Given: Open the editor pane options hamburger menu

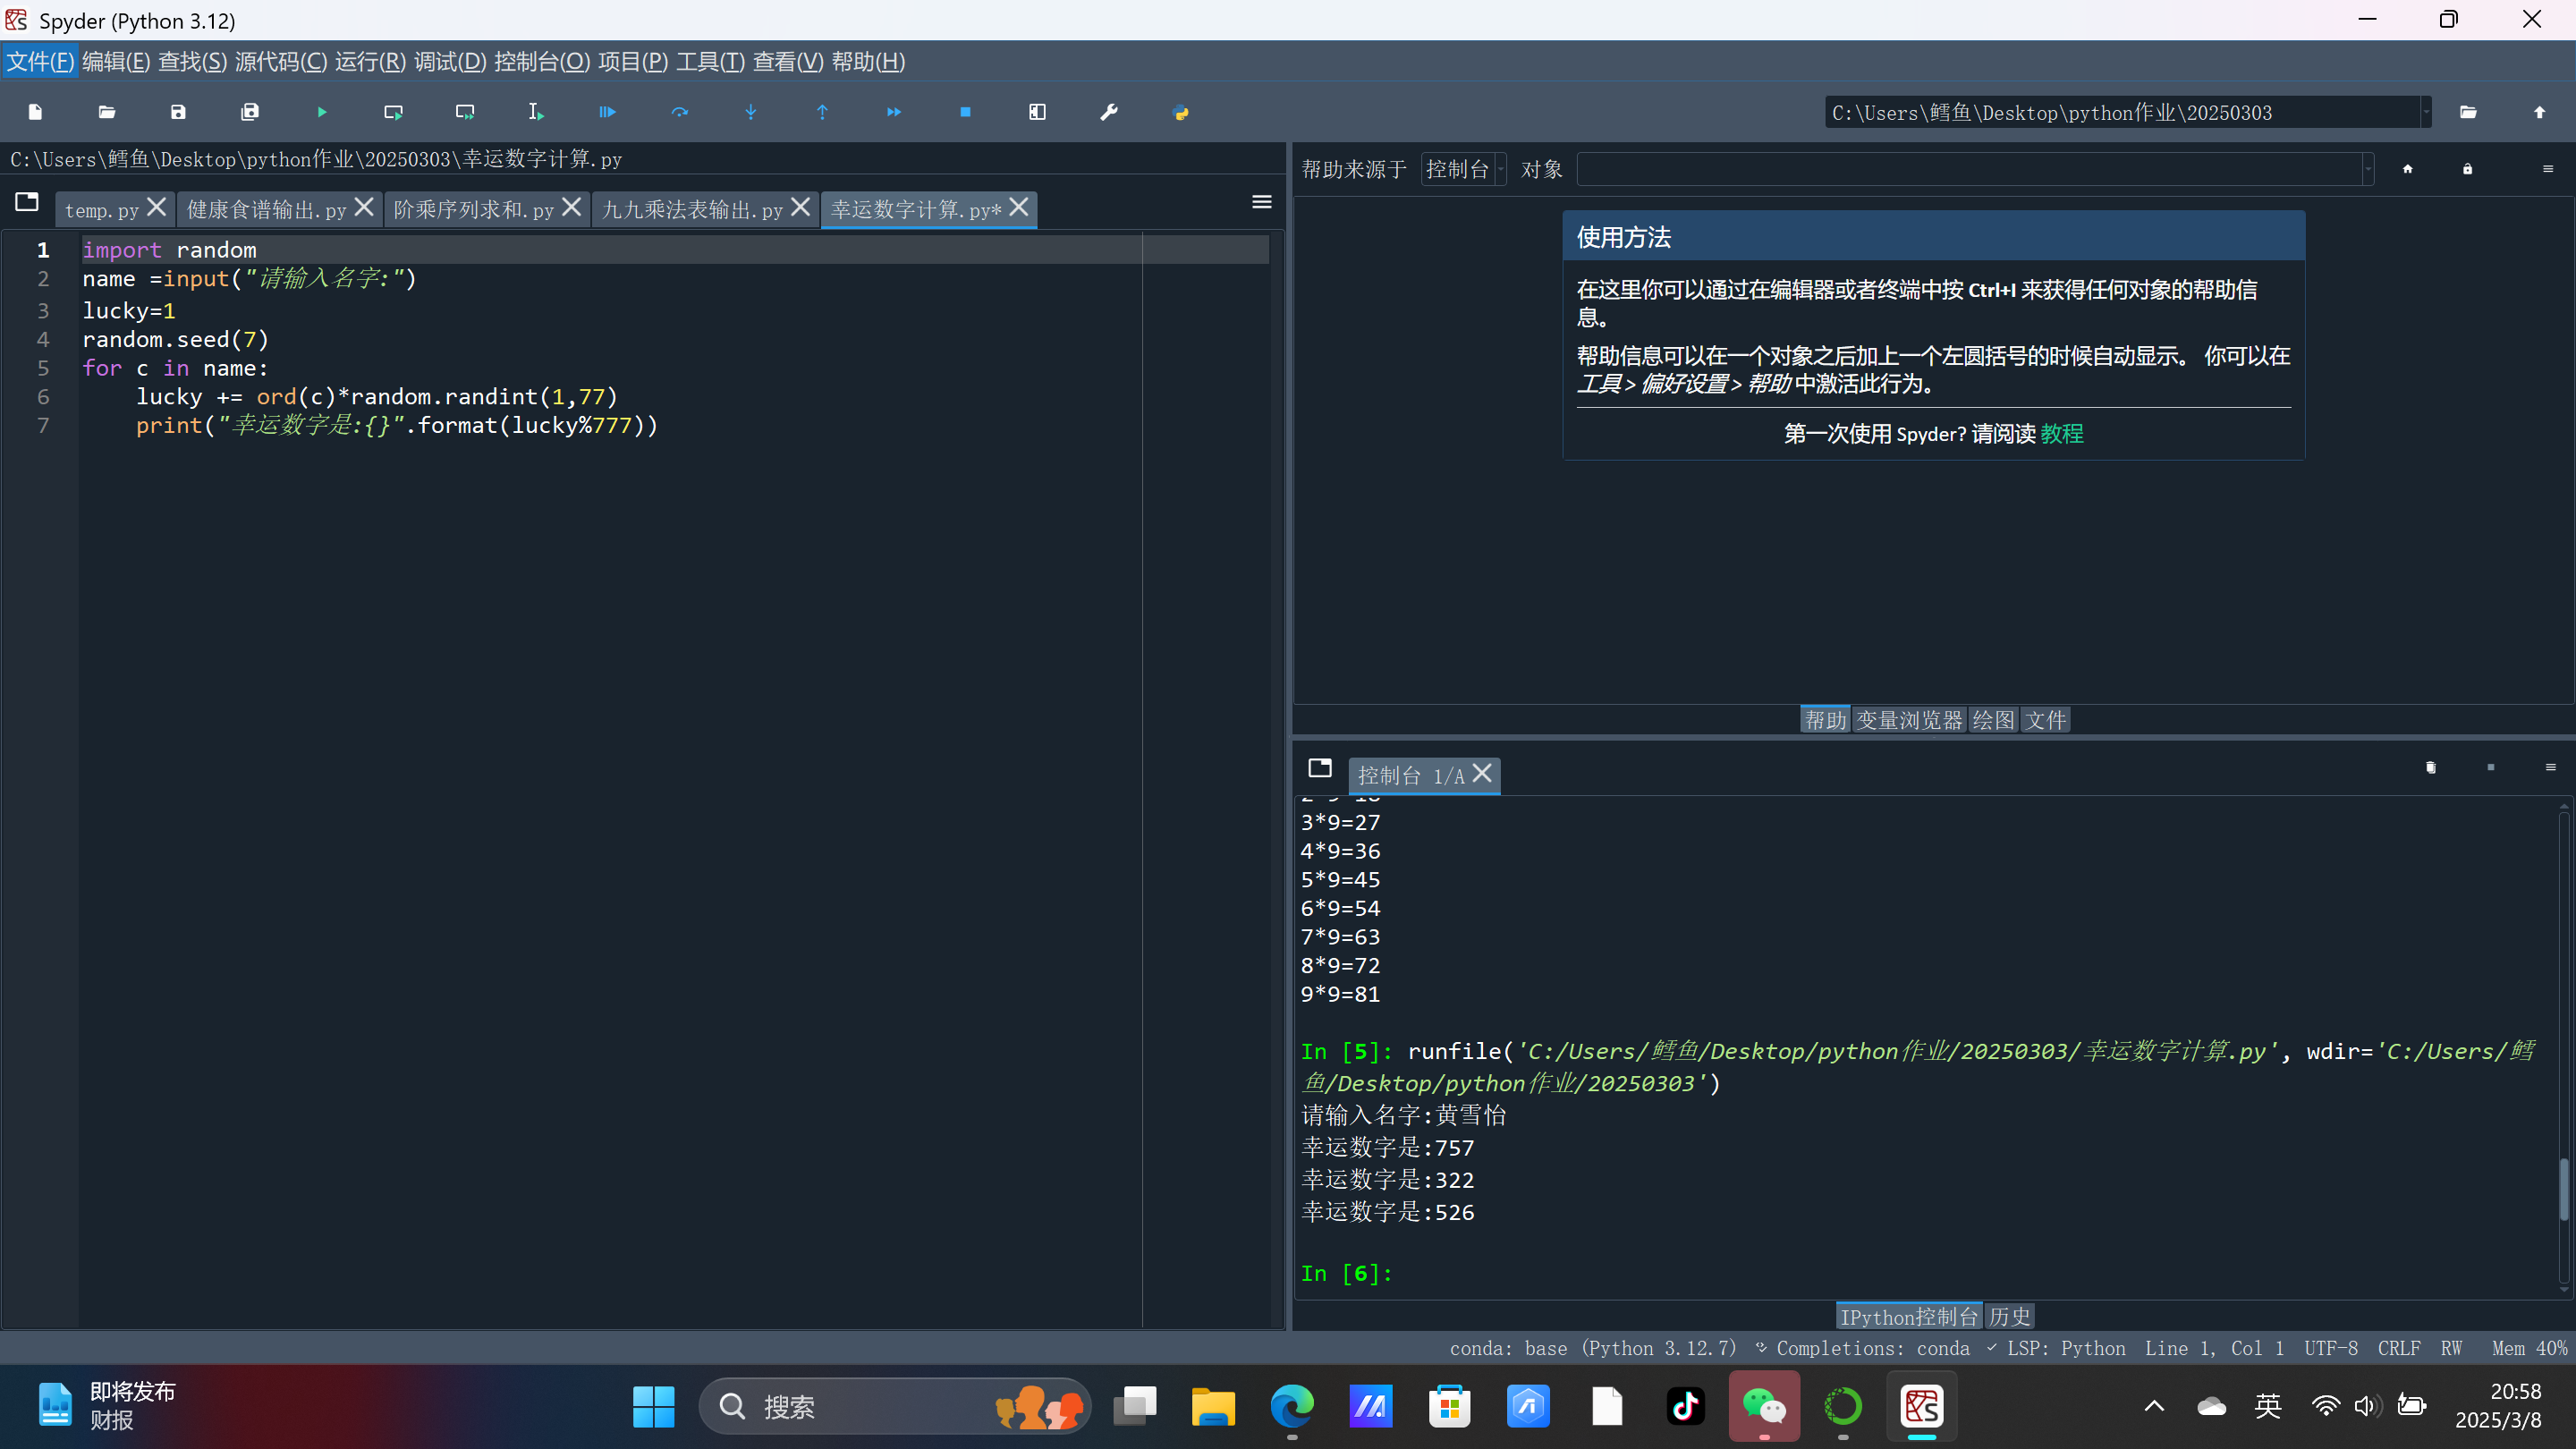Looking at the screenshot, I should pyautogui.click(x=1261, y=202).
